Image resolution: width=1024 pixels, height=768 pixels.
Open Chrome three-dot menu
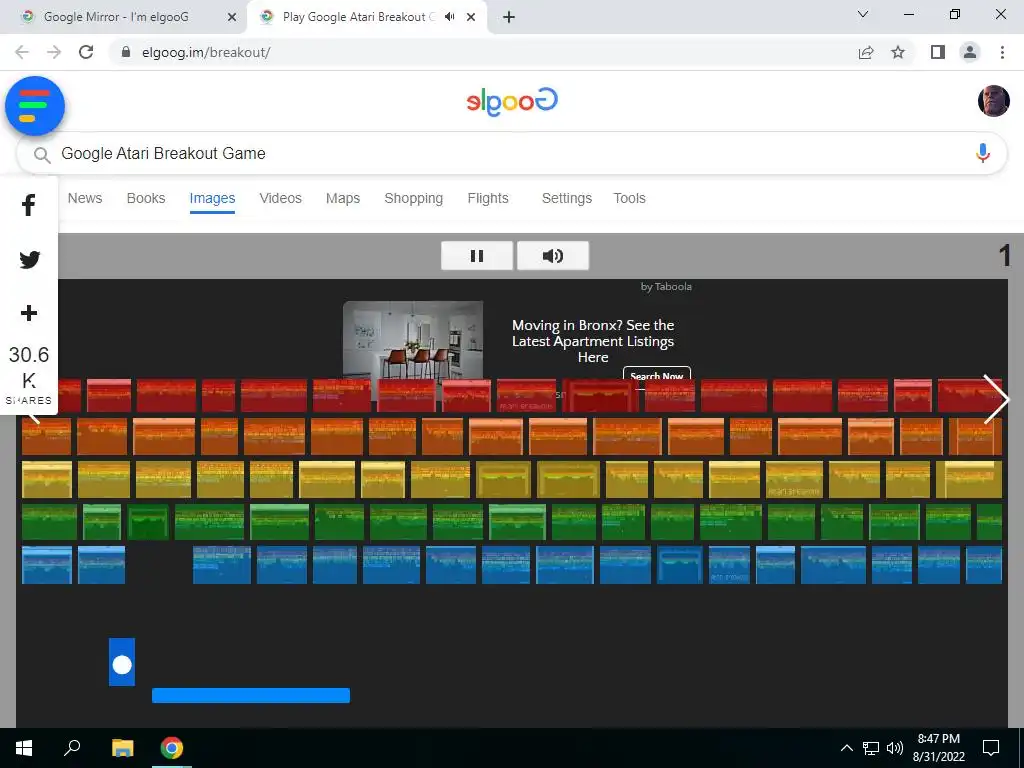(x=1002, y=52)
